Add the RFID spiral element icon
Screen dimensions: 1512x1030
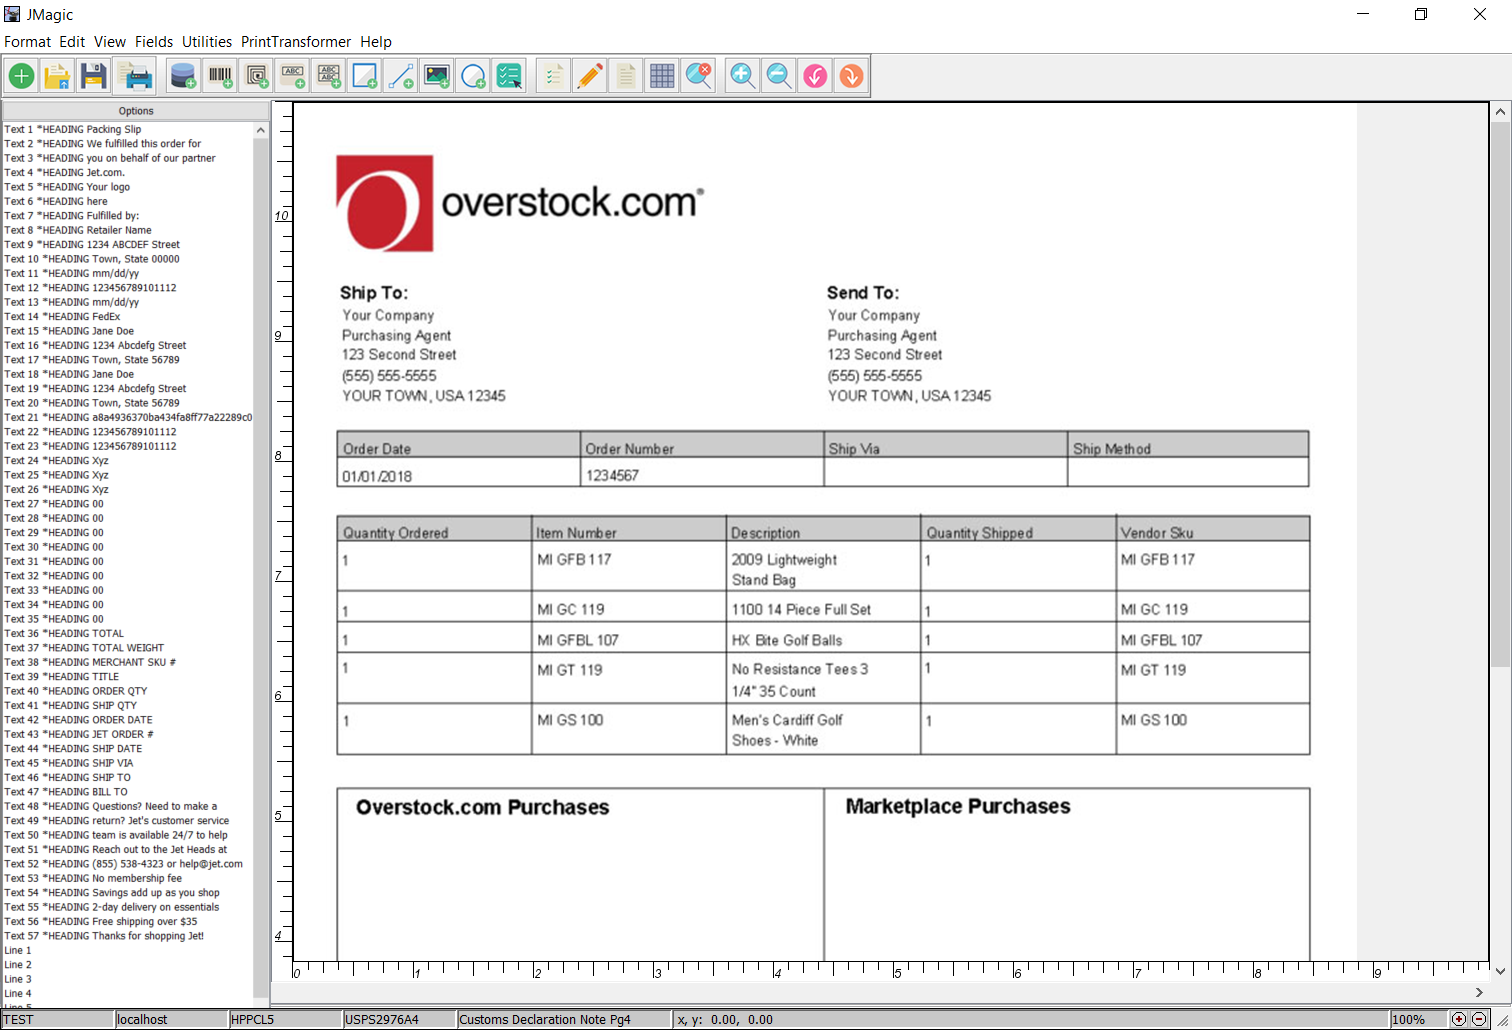pyautogui.click(x=256, y=76)
